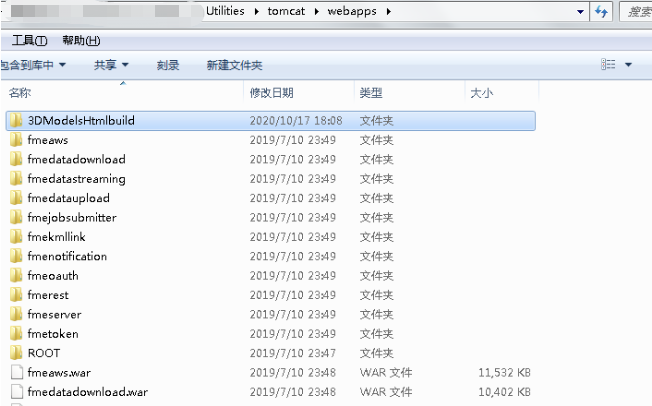The width and height of the screenshot is (652, 406).
Task: Open the 帮助(H) menu
Action: point(81,40)
